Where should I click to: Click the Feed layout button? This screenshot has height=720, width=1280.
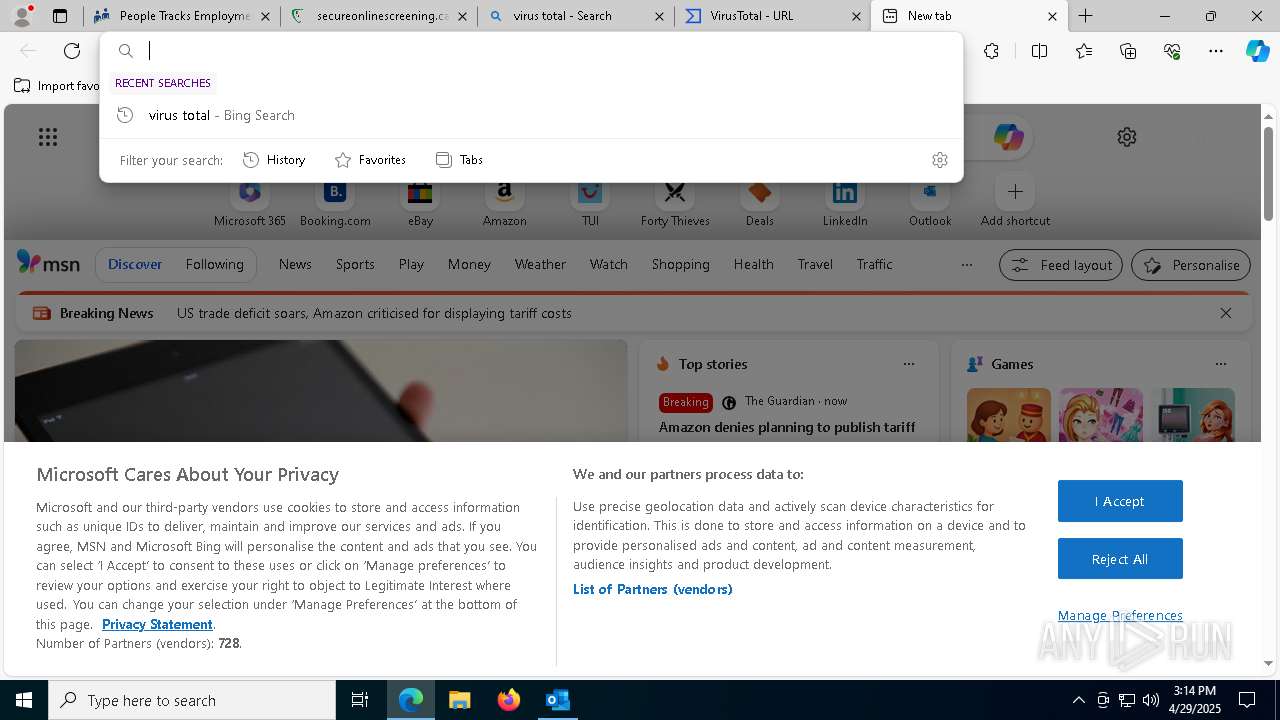[x=1061, y=265]
